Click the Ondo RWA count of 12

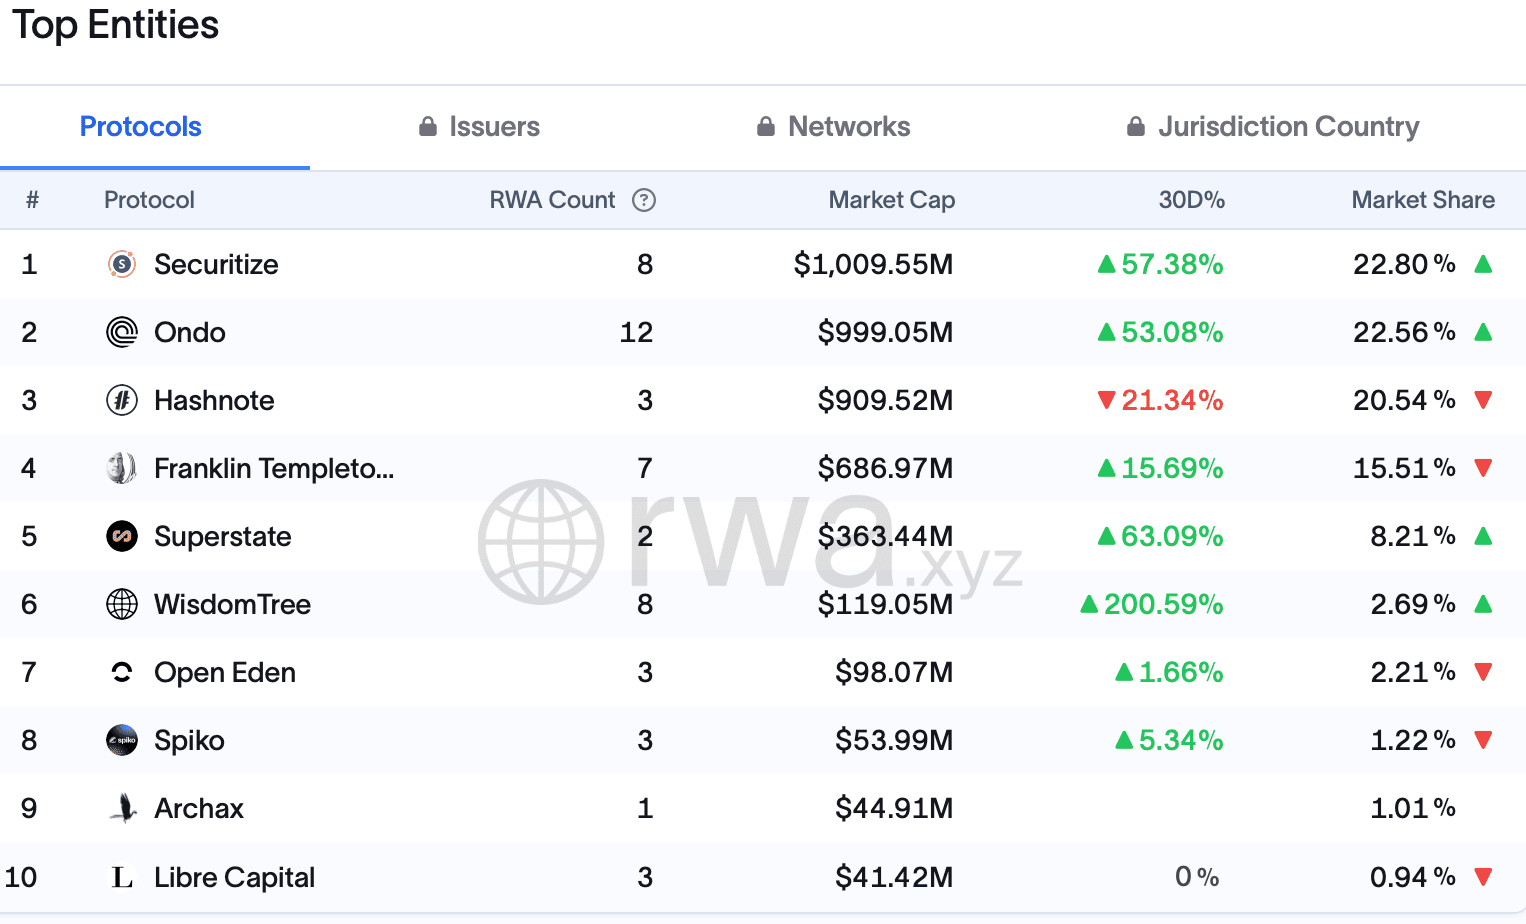[x=636, y=332]
